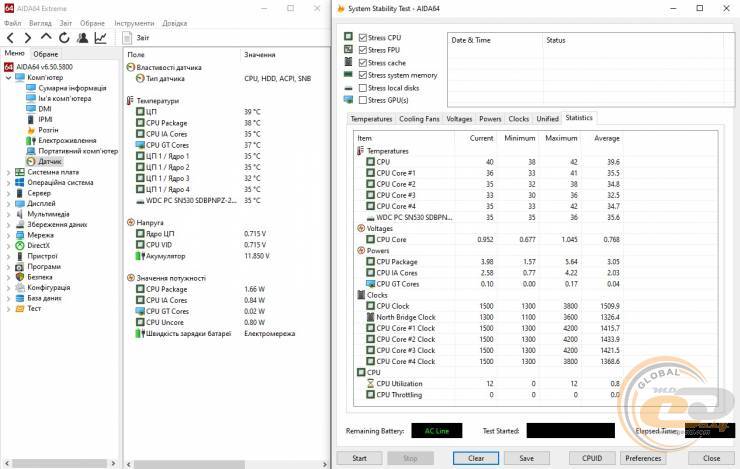Click the Stress GPU monitor icon

348,100
